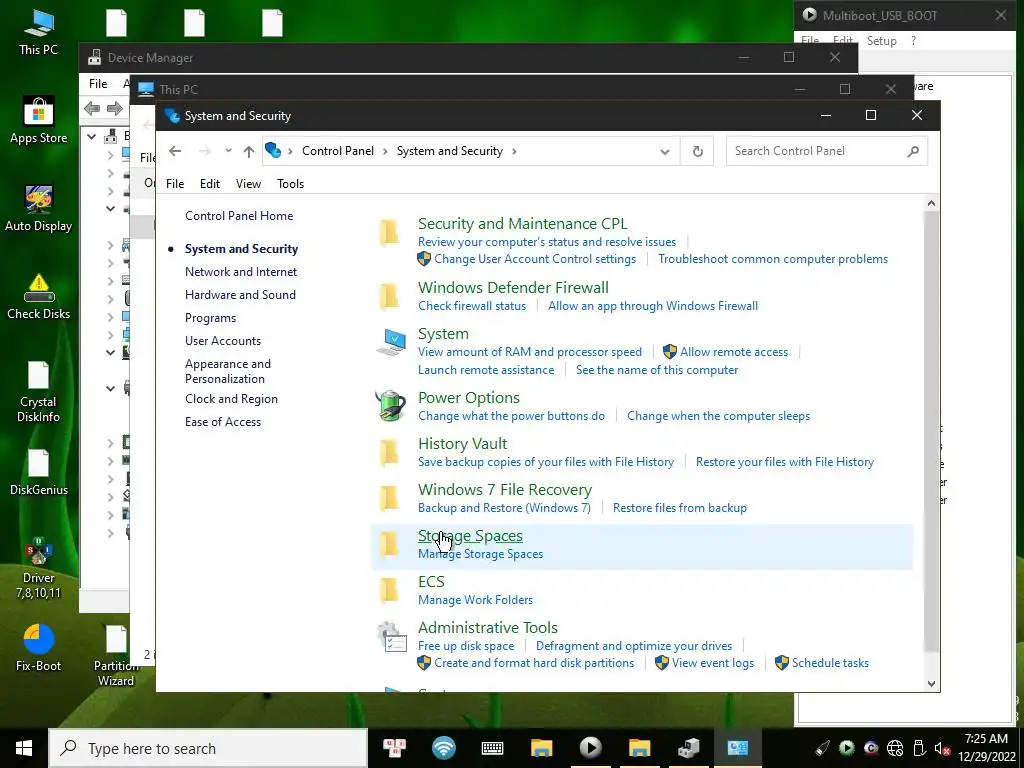This screenshot has height=768, width=1024.
Task: Click the taskbar clock showing 7:25 AM
Action: coord(987,748)
